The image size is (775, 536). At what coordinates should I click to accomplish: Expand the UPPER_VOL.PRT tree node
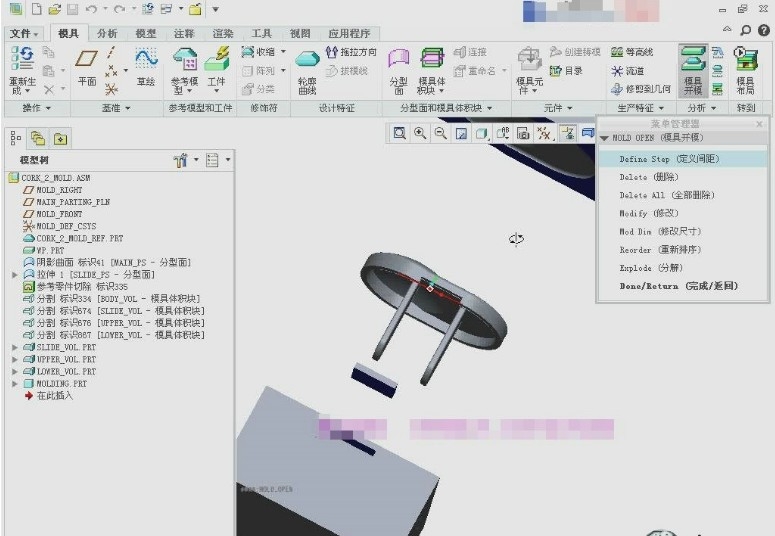point(15,359)
